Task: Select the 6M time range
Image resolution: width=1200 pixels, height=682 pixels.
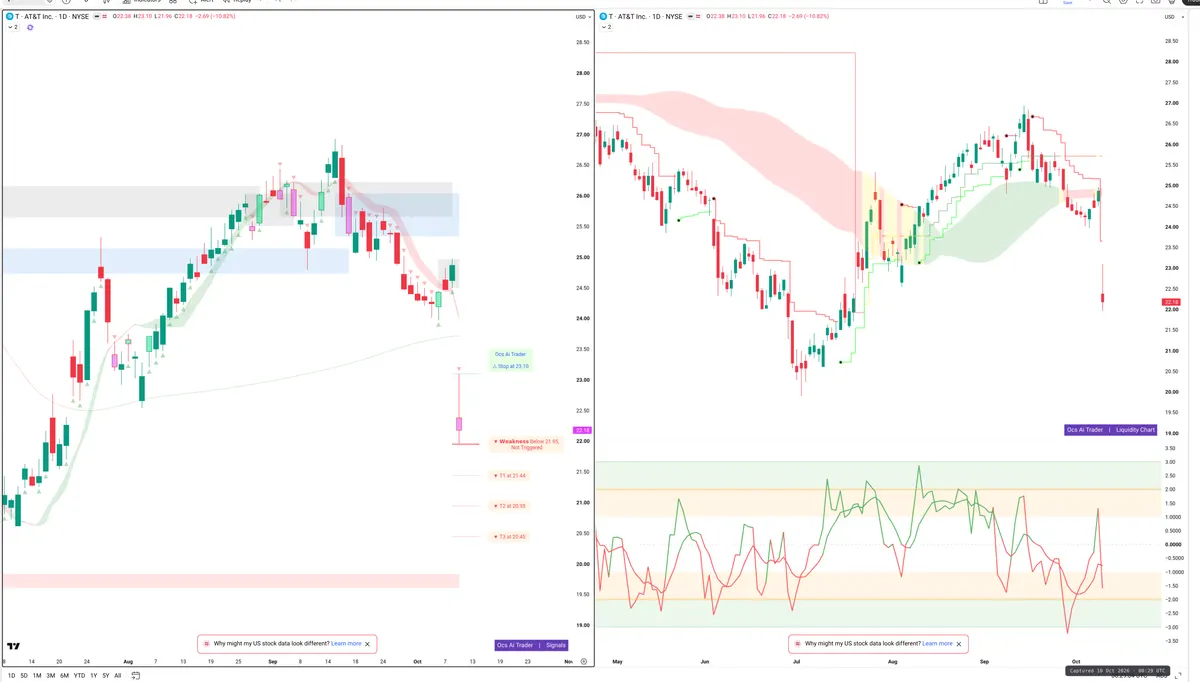Action: [65, 675]
